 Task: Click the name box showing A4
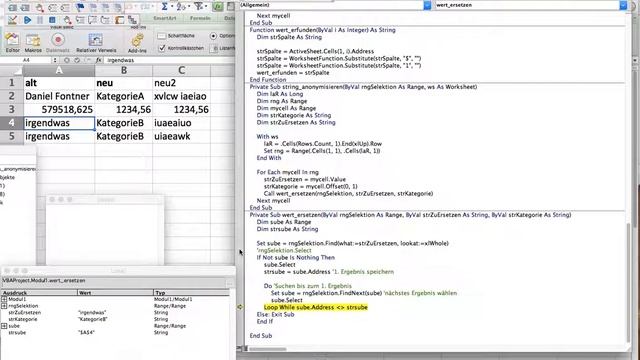pos(26,60)
